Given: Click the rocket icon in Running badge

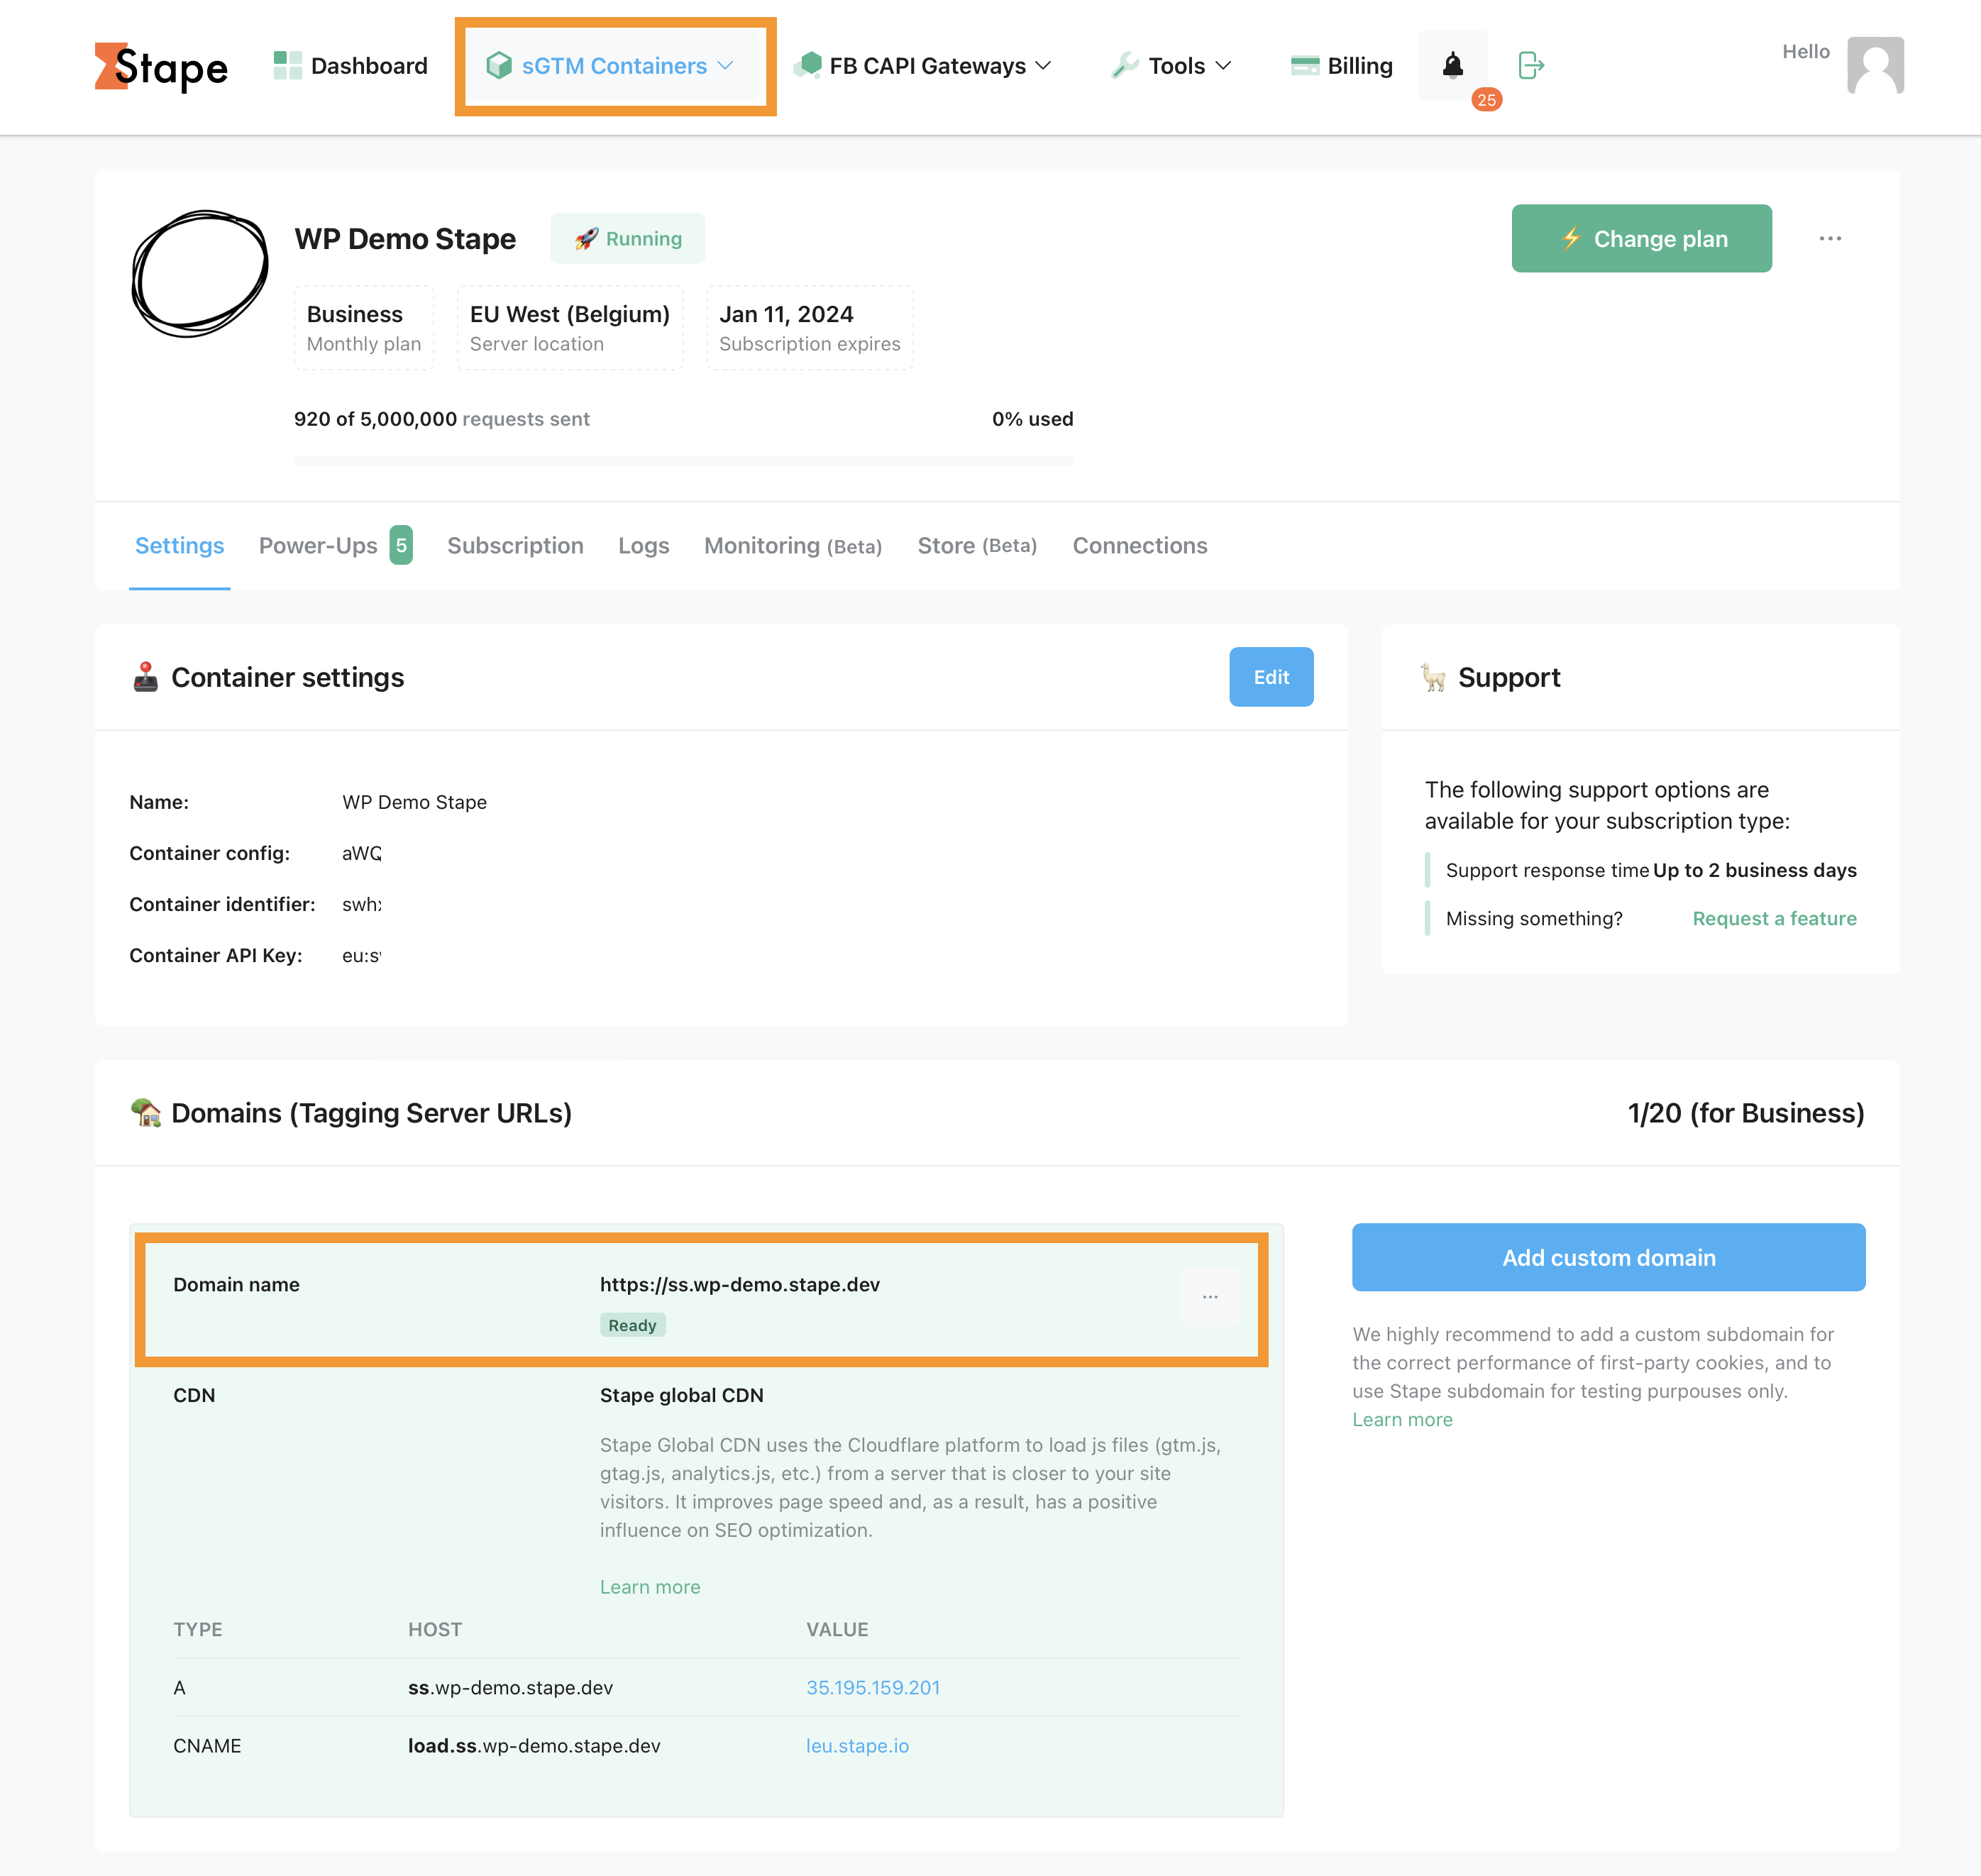Looking at the screenshot, I should click(586, 239).
